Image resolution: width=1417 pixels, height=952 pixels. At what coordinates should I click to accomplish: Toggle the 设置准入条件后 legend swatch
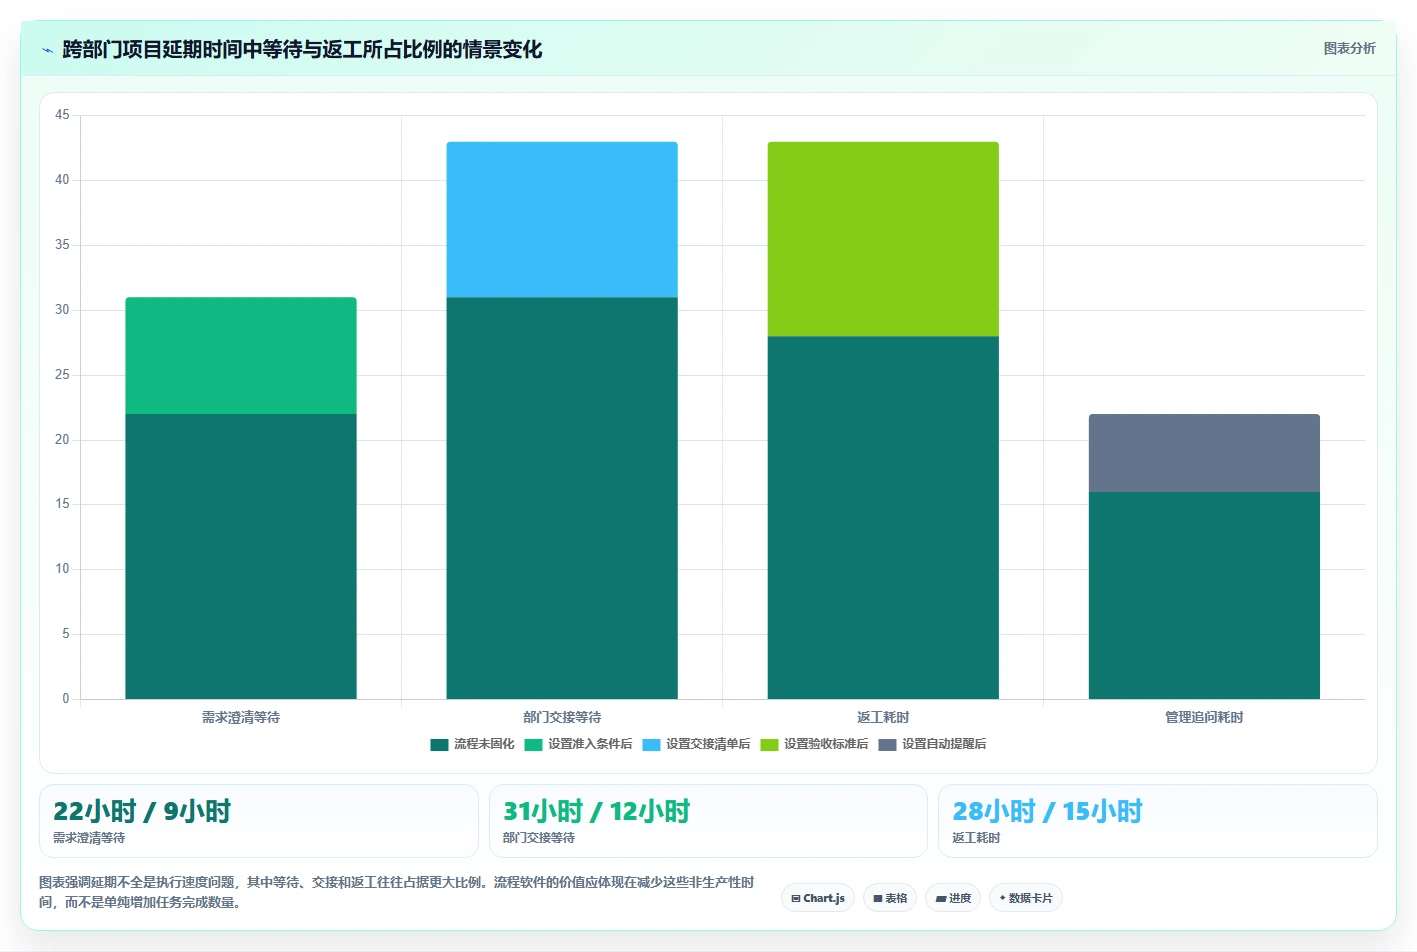tap(533, 744)
